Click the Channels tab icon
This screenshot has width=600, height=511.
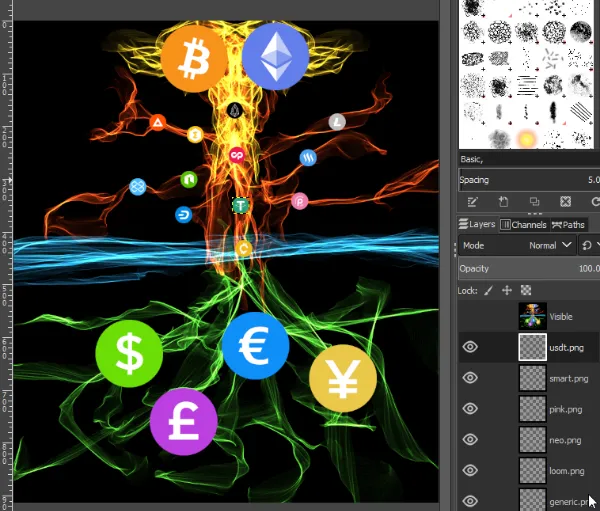pos(505,225)
